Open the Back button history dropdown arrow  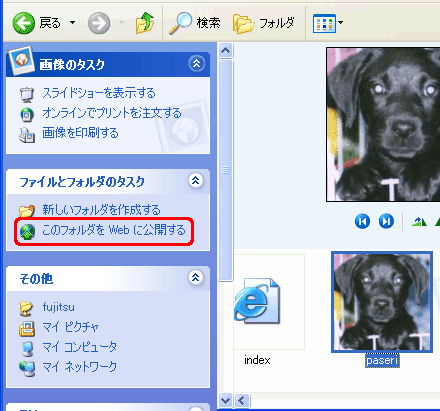point(72,23)
